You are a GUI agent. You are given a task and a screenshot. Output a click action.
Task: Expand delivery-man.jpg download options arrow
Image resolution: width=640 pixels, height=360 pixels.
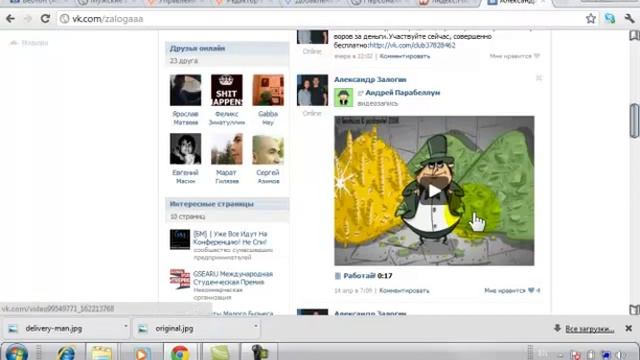[x=125, y=326]
